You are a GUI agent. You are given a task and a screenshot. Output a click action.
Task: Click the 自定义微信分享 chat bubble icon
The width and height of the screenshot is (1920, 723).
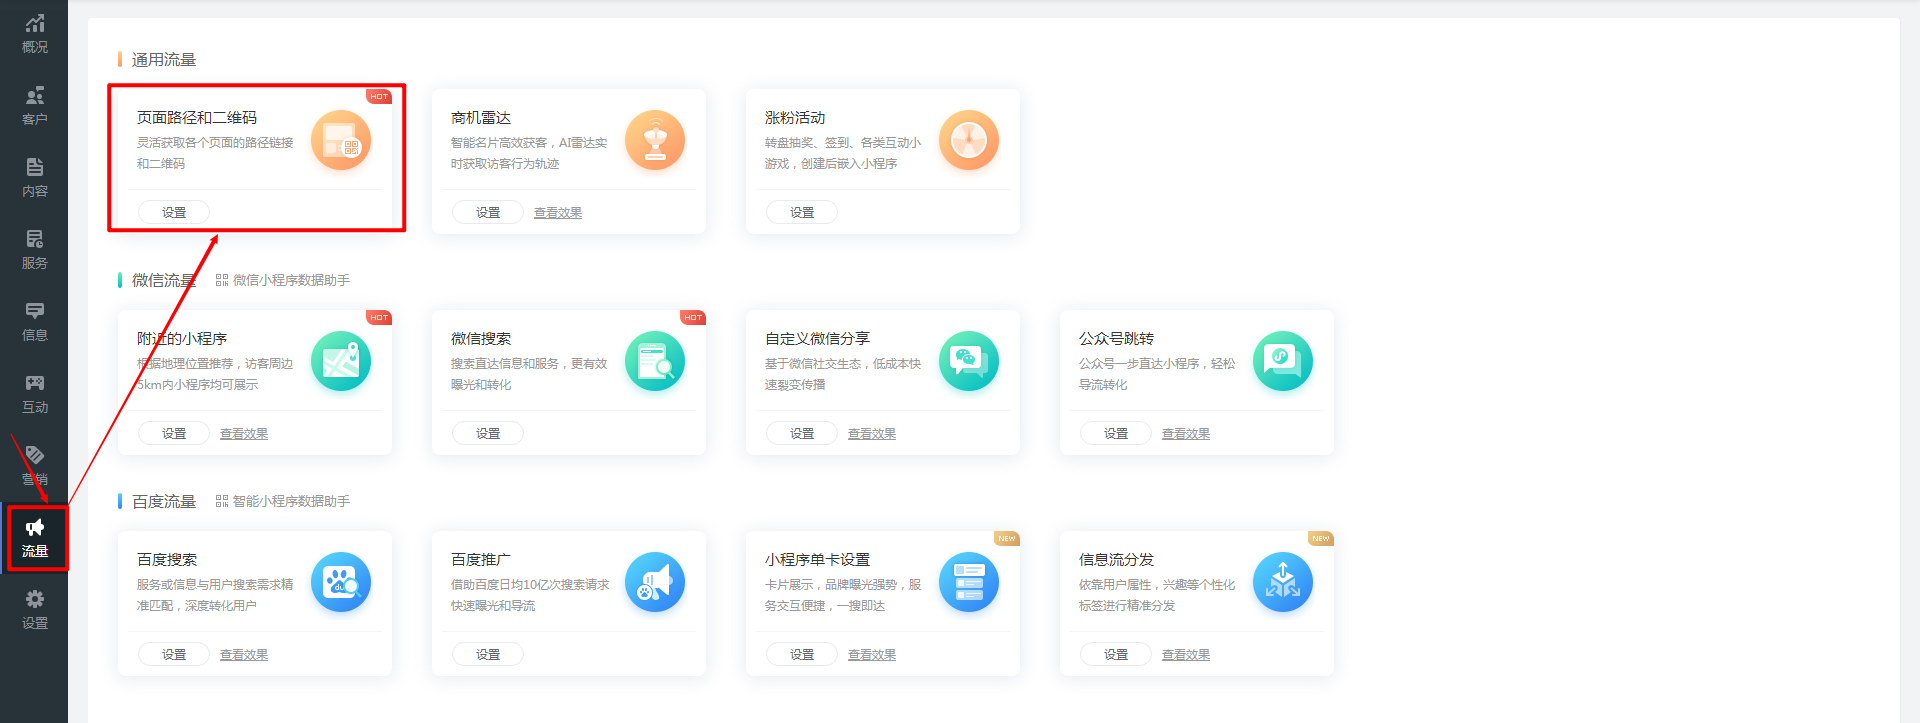pos(968,361)
